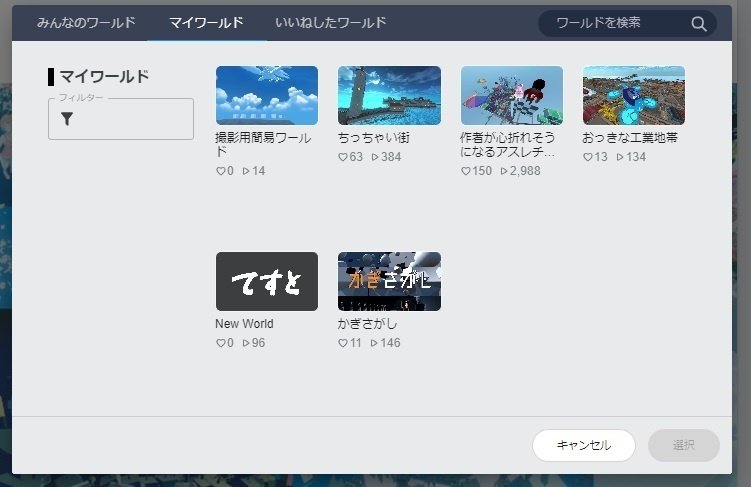The width and height of the screenshot is (751, 487).
Task: Click the play icon showing 384 plays
Action: coord(375,157)
